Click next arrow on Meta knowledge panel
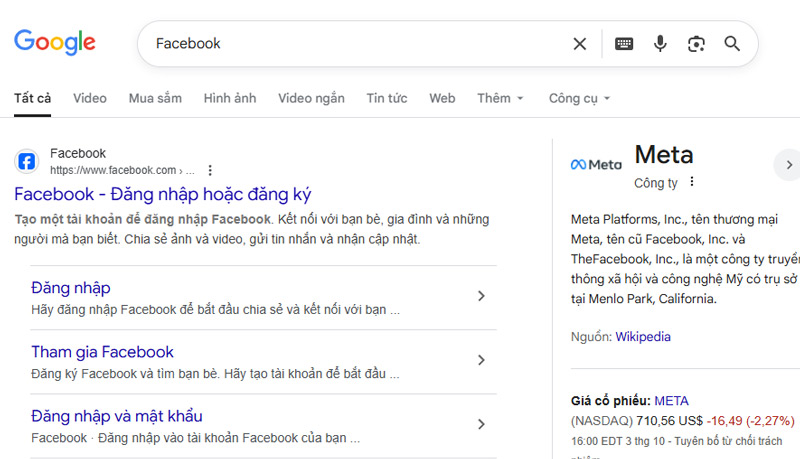Screen dimensions: 800x459 (x=788, y=165)
